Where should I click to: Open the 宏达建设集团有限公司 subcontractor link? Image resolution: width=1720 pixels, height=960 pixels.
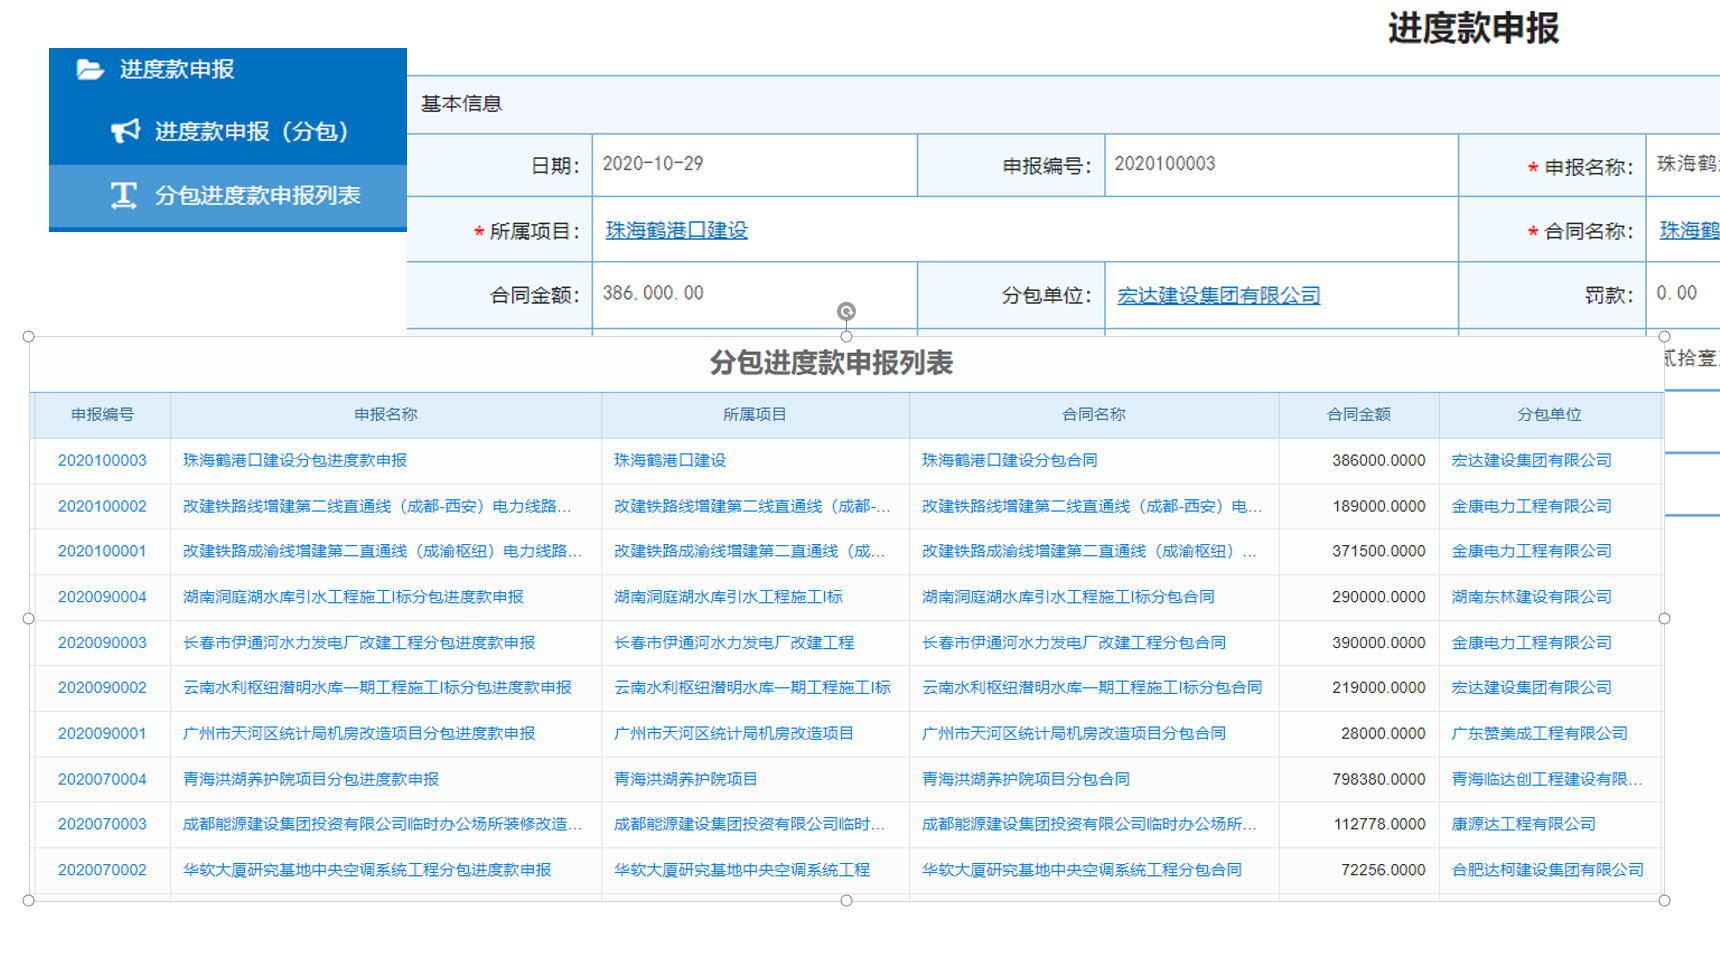click(x=1218, y=295)
